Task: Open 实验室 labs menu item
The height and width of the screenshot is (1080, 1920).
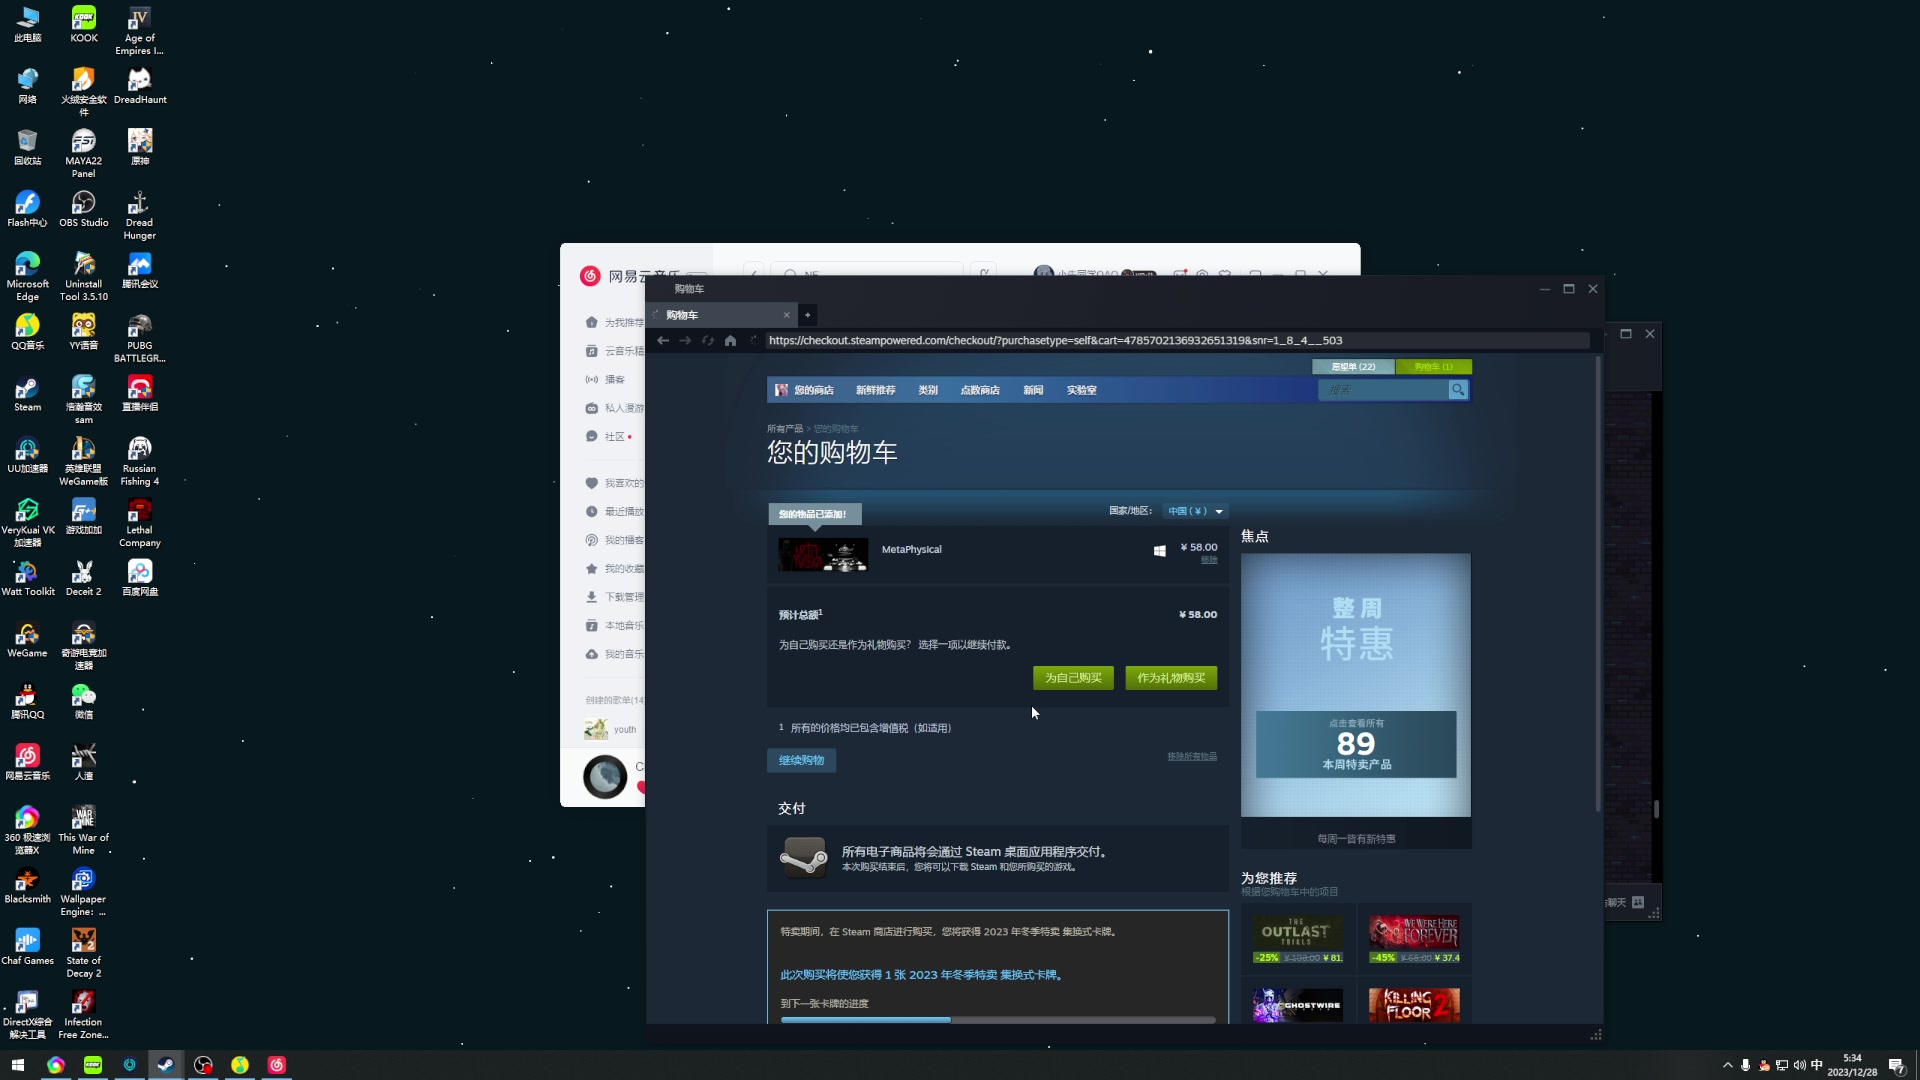Action: 1081,390
